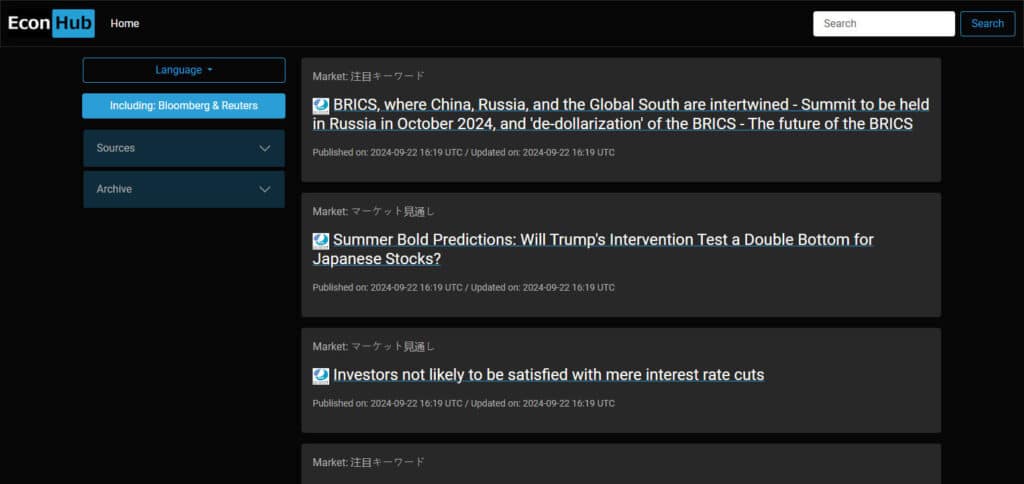
Task: Toggle the Including: Bloomberg & Reuters filter
Action: tap(184, 106)
